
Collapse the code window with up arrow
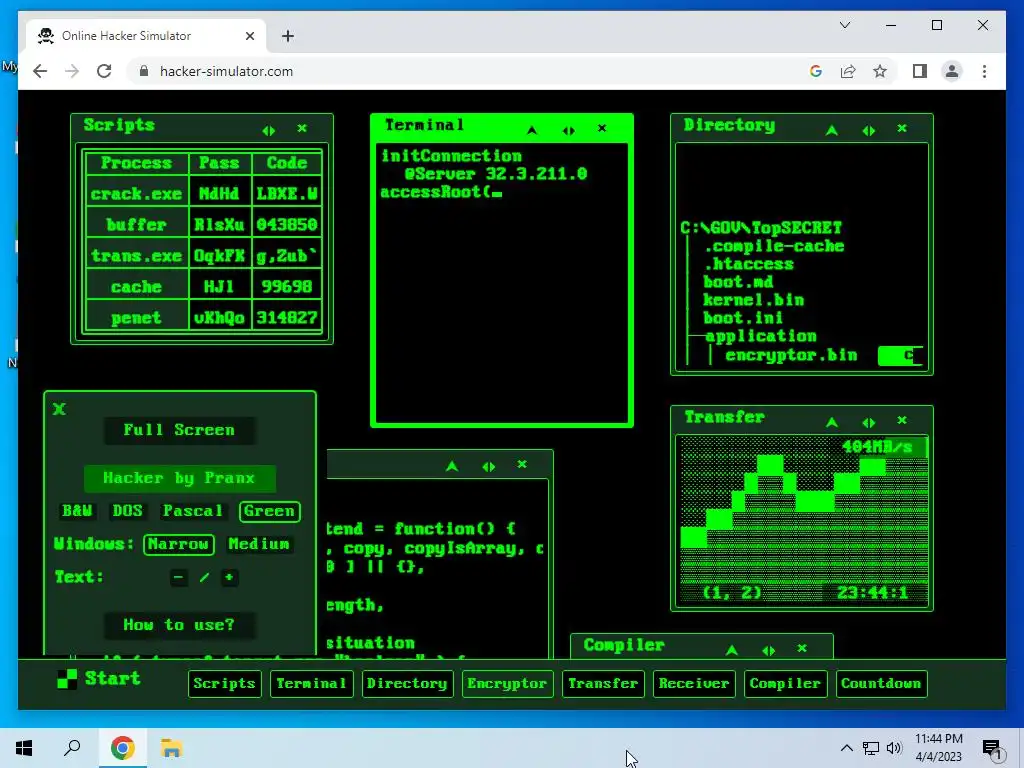coord(452,466)
